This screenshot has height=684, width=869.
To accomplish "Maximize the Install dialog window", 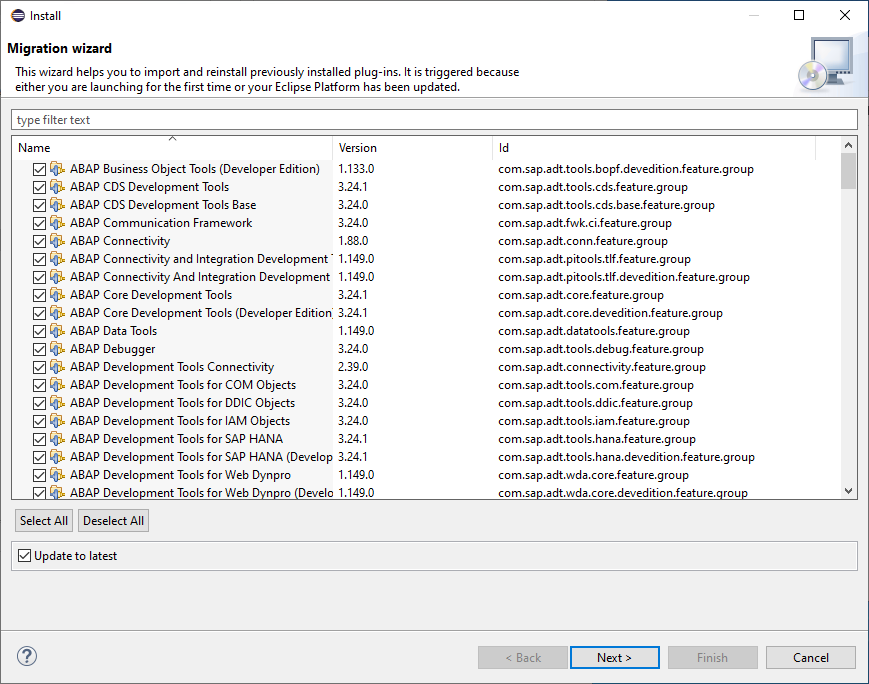I will point(799,15).
